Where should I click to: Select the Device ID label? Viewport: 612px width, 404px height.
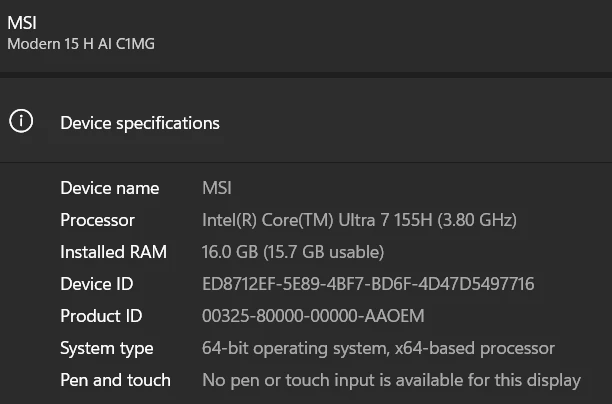click(96, 284)
